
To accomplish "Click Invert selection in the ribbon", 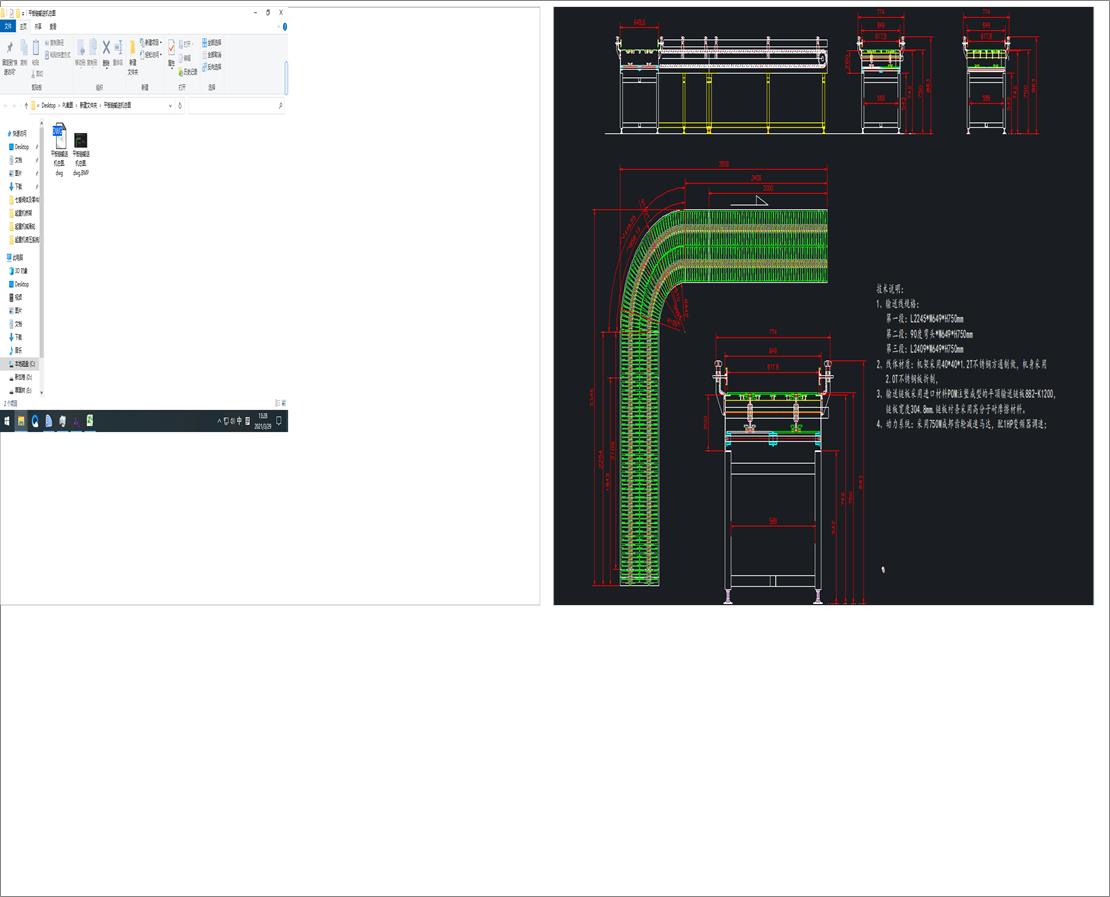I will 213,66.
